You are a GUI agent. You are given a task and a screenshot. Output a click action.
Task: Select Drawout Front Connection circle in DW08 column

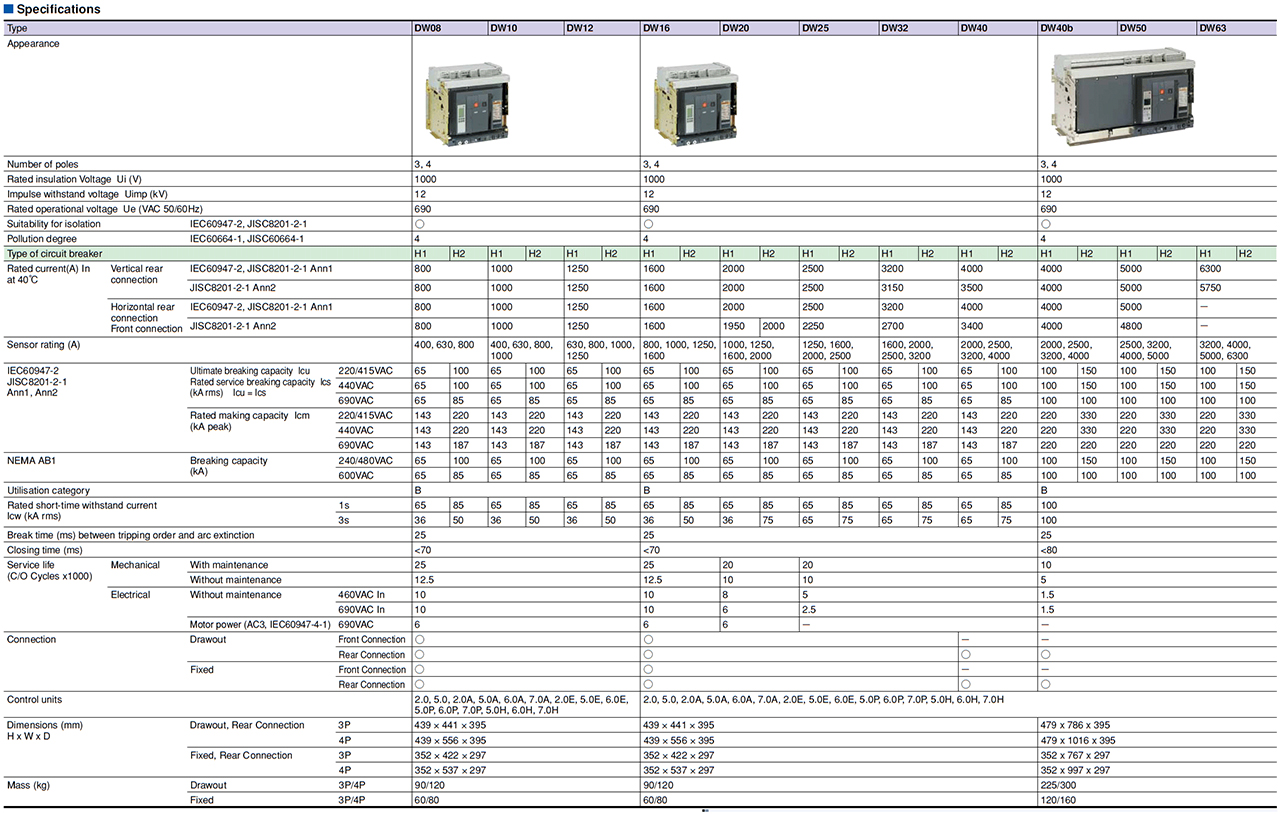(420, 640)
